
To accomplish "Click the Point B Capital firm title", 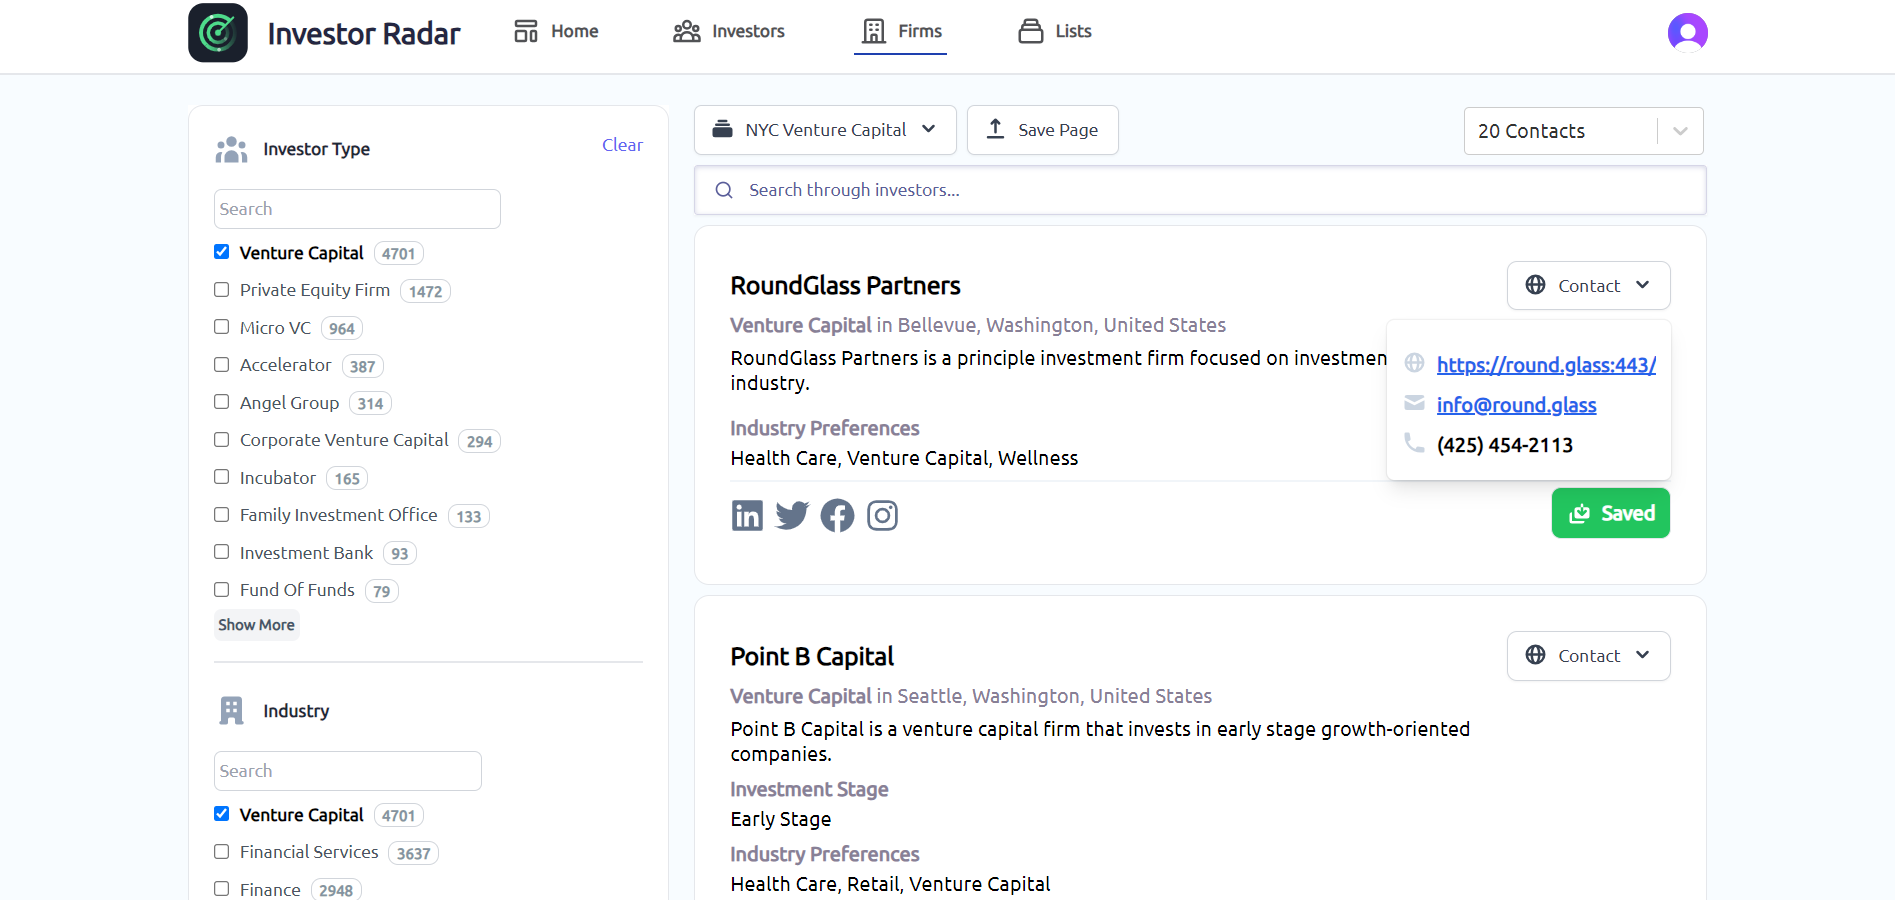I will 812,657.
